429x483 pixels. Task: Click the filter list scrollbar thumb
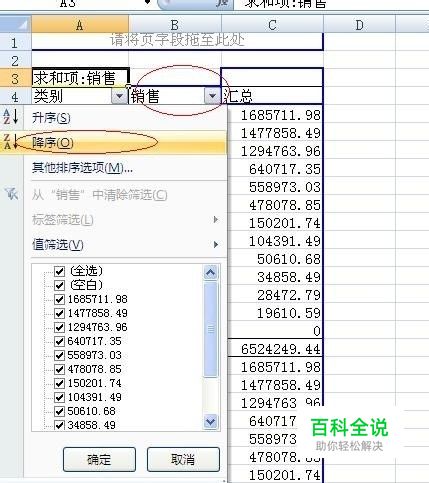pyautogui.click(x=210, y=329)
